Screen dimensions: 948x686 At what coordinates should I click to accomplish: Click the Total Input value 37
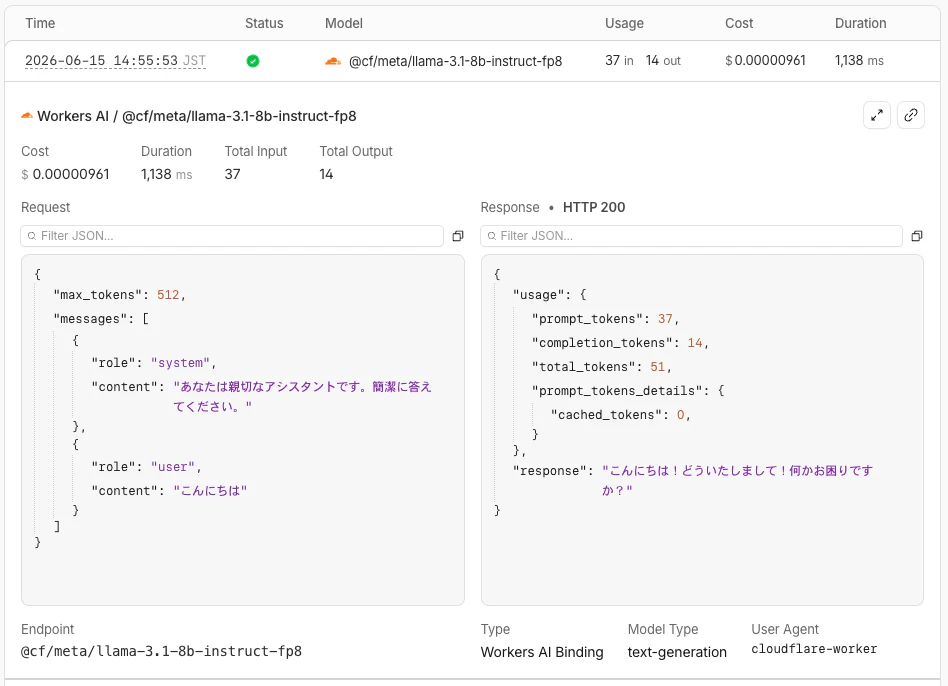pos(232,174)
